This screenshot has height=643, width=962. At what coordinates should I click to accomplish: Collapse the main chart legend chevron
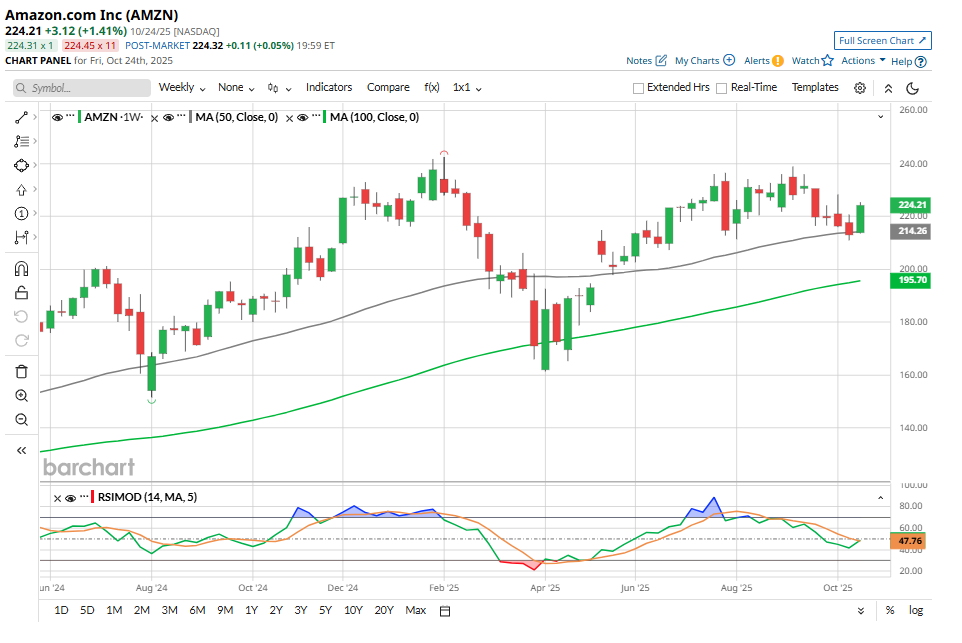tap(880, 117)
